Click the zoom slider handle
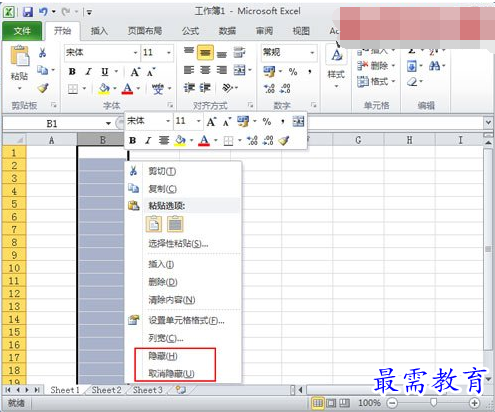The width and height of the screenshot is (495, 412). click(433, 402)
